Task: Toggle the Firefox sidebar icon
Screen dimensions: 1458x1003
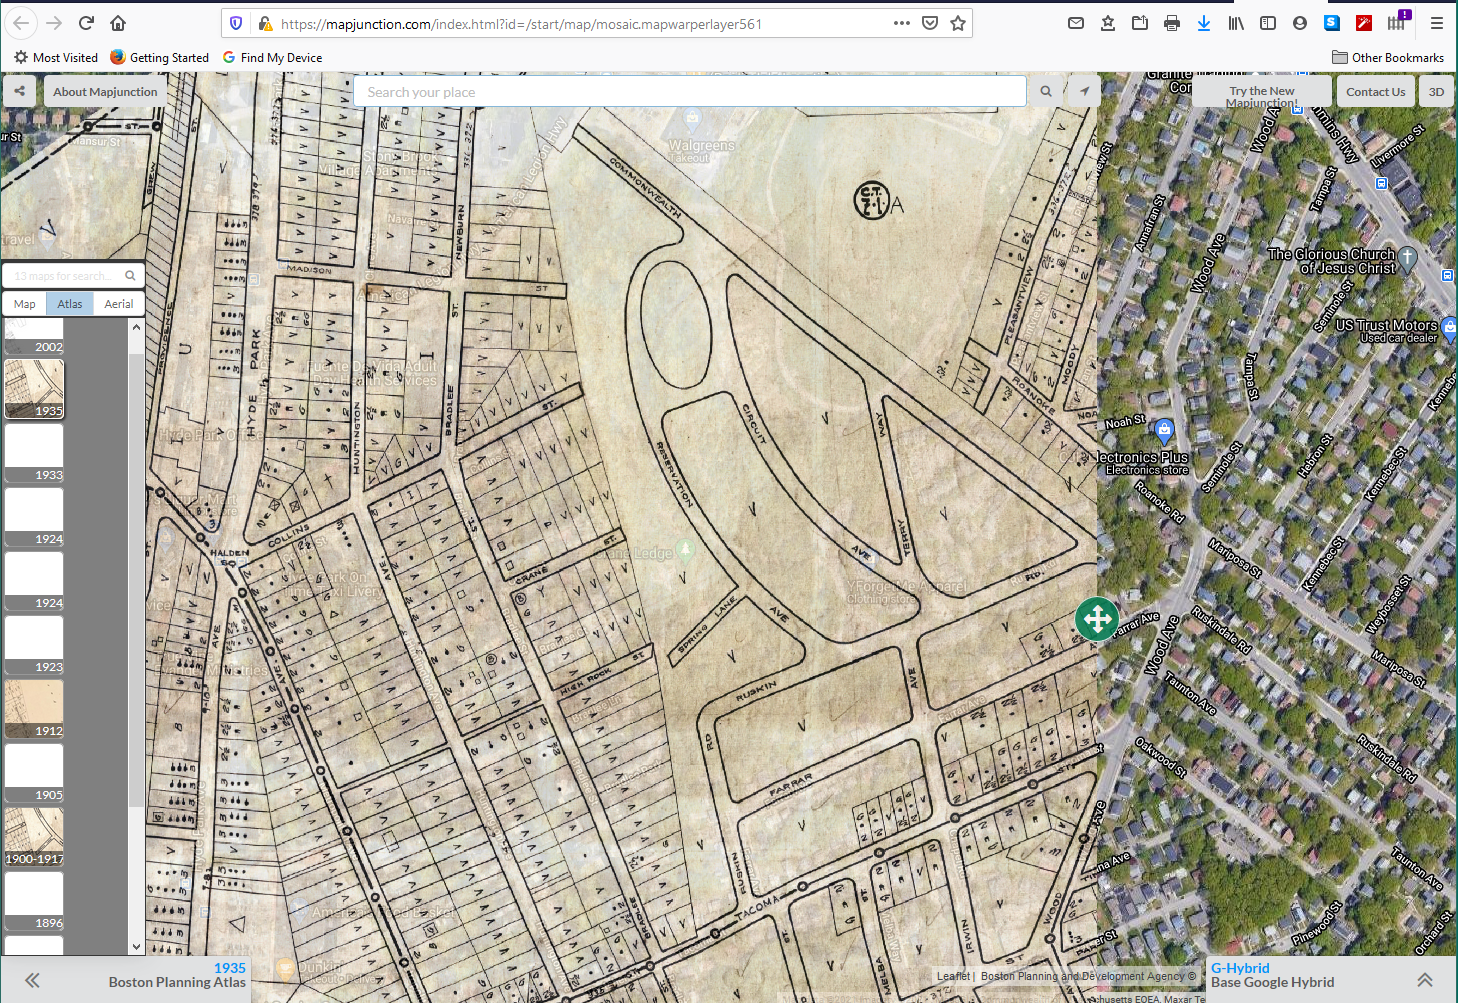Action: [x=1268, y=23]
